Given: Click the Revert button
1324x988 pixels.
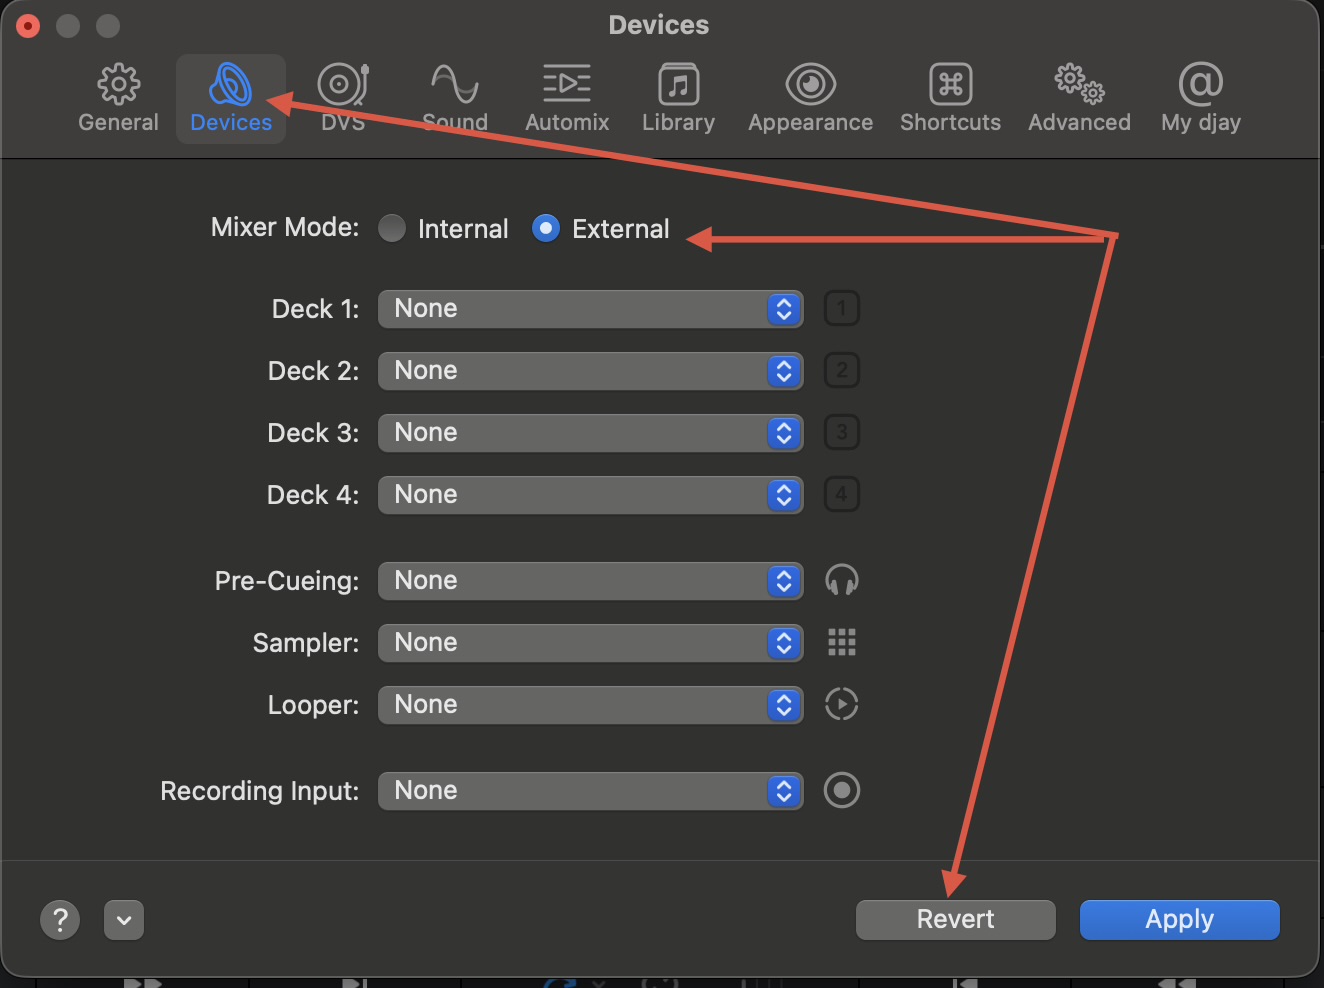Looking at the screenshot, I should click(955, 920).
